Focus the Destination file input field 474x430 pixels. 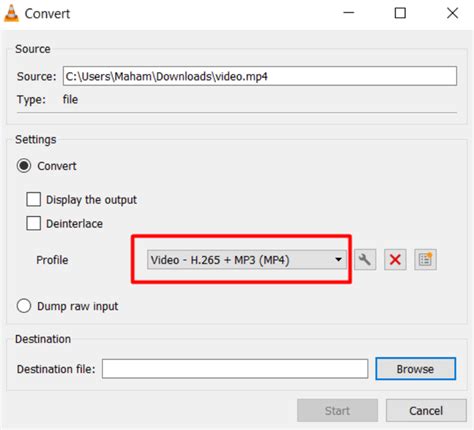pos(235,369)
